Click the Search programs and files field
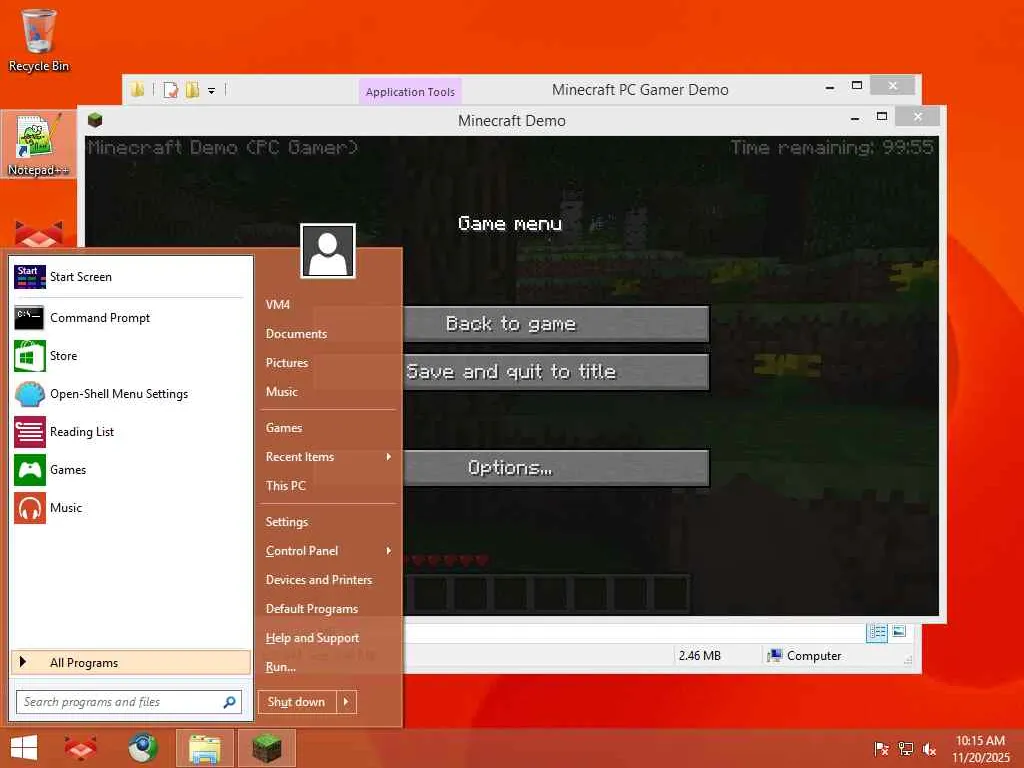Image resolution: width=1024 pixels, height=768 pixels. point(129,702)
